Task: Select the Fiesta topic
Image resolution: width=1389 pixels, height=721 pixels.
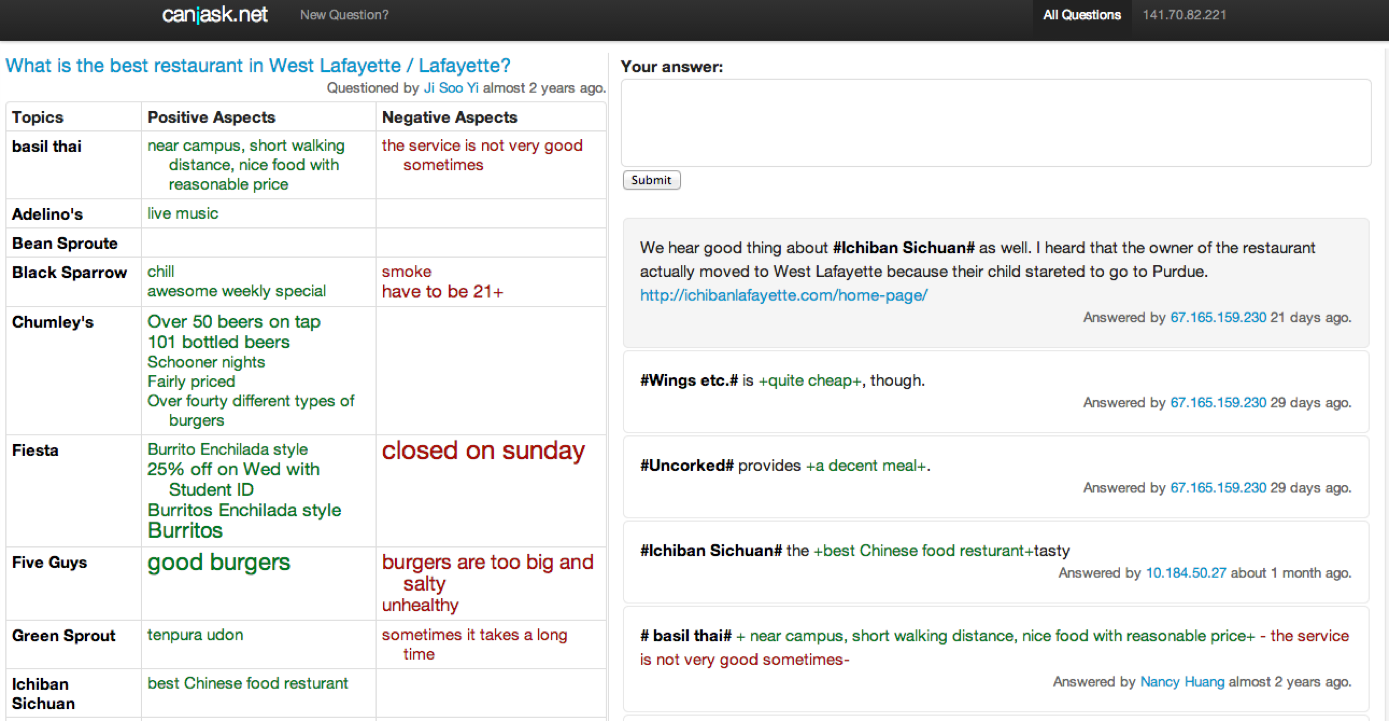Action: pos(35,450)
